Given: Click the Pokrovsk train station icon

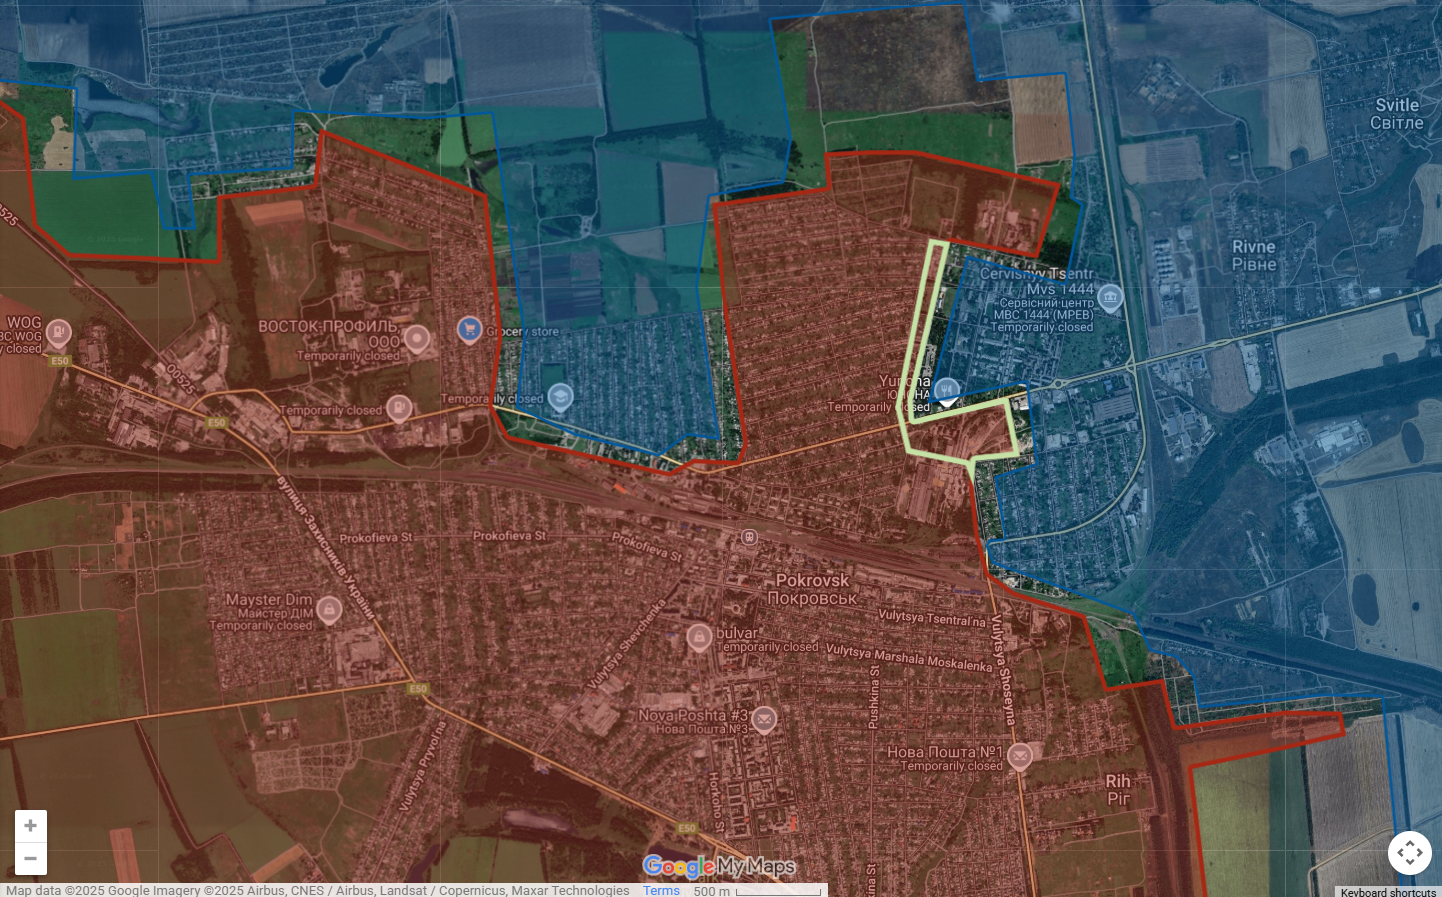Looking at the screenshot, I should point(749,538).
